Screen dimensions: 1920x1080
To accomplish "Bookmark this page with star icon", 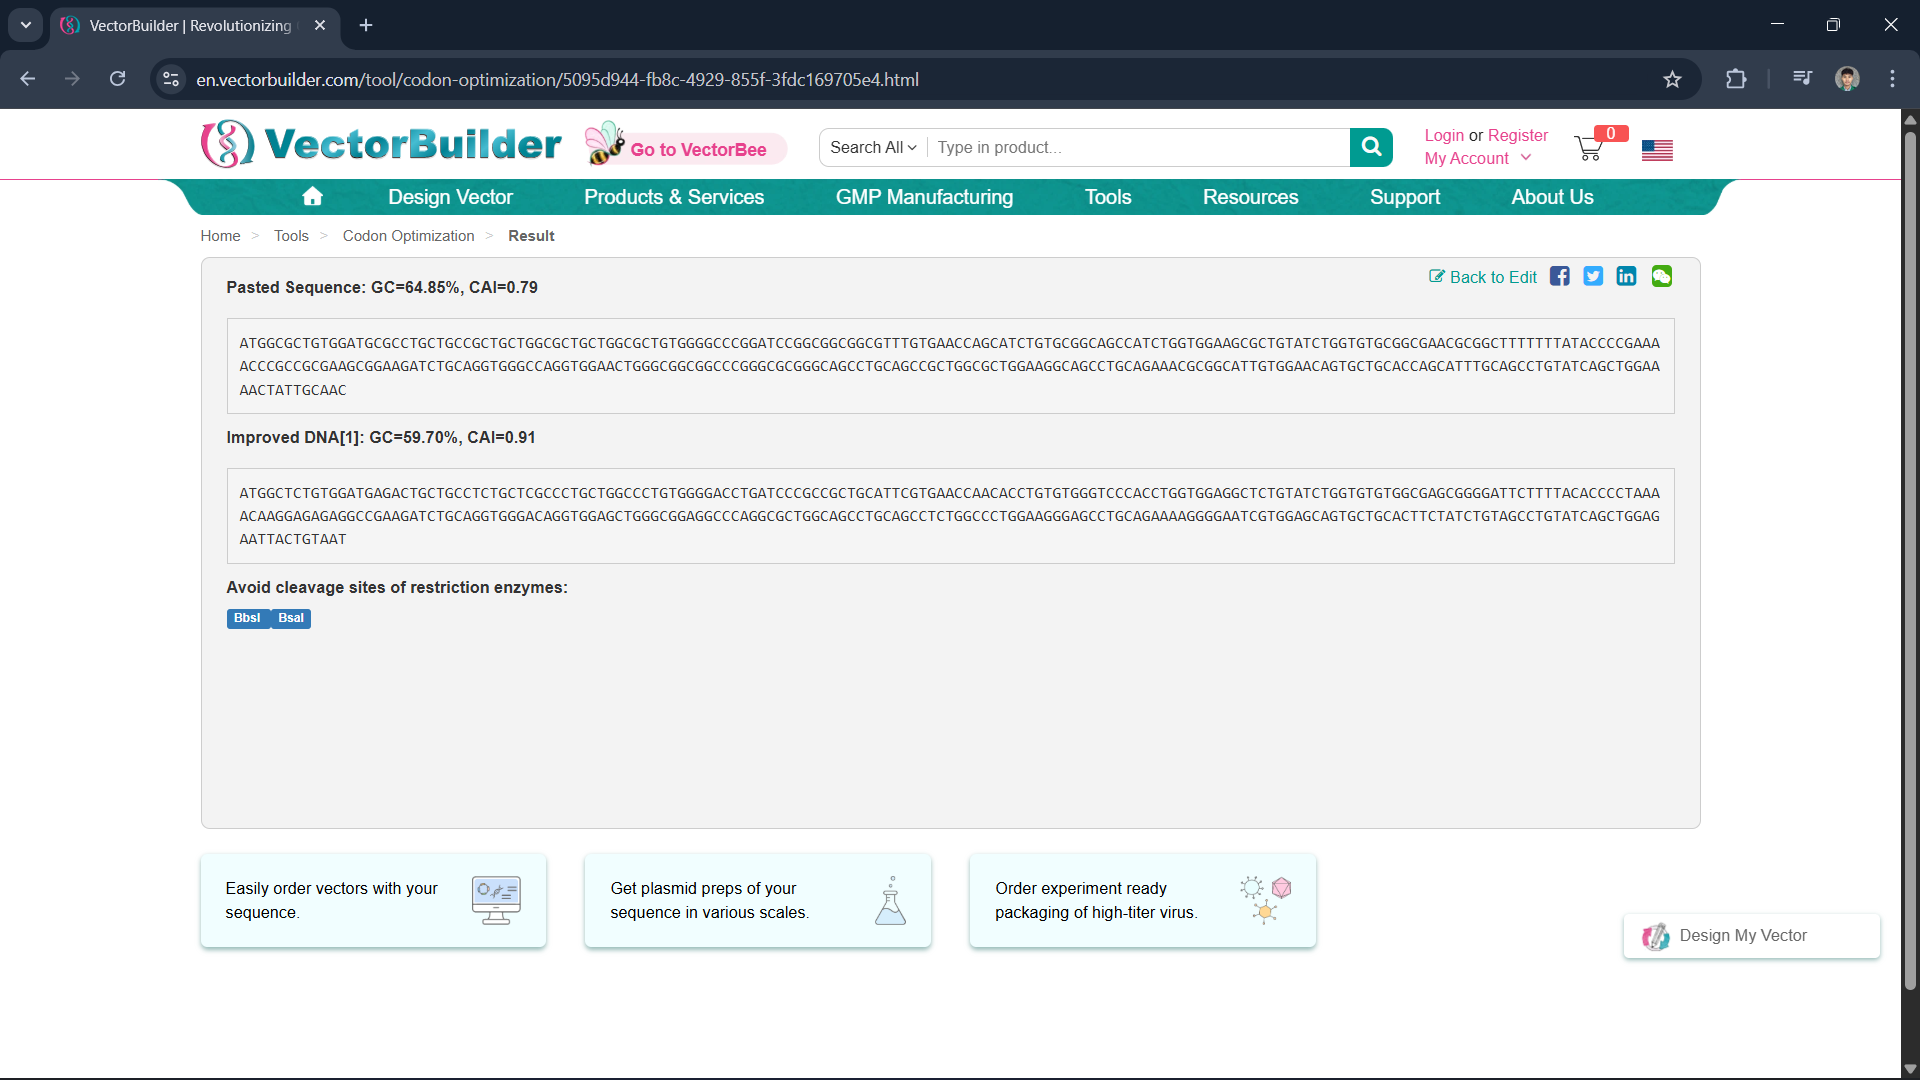I will (1672, 79).
